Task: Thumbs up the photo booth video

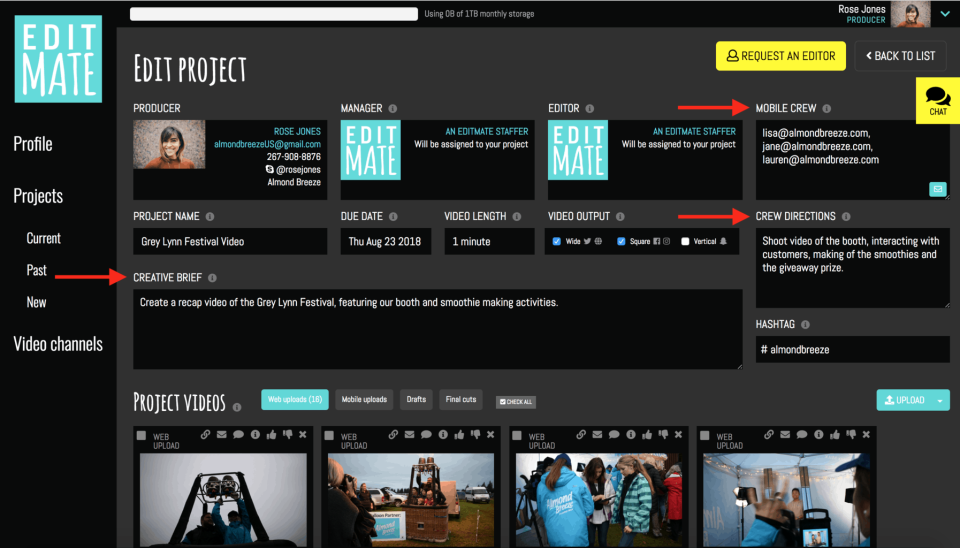Action: (x=835, y=435)
